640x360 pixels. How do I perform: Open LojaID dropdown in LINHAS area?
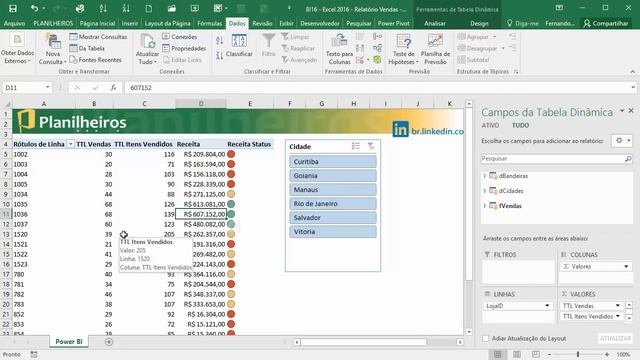click(x=547, y=306)
